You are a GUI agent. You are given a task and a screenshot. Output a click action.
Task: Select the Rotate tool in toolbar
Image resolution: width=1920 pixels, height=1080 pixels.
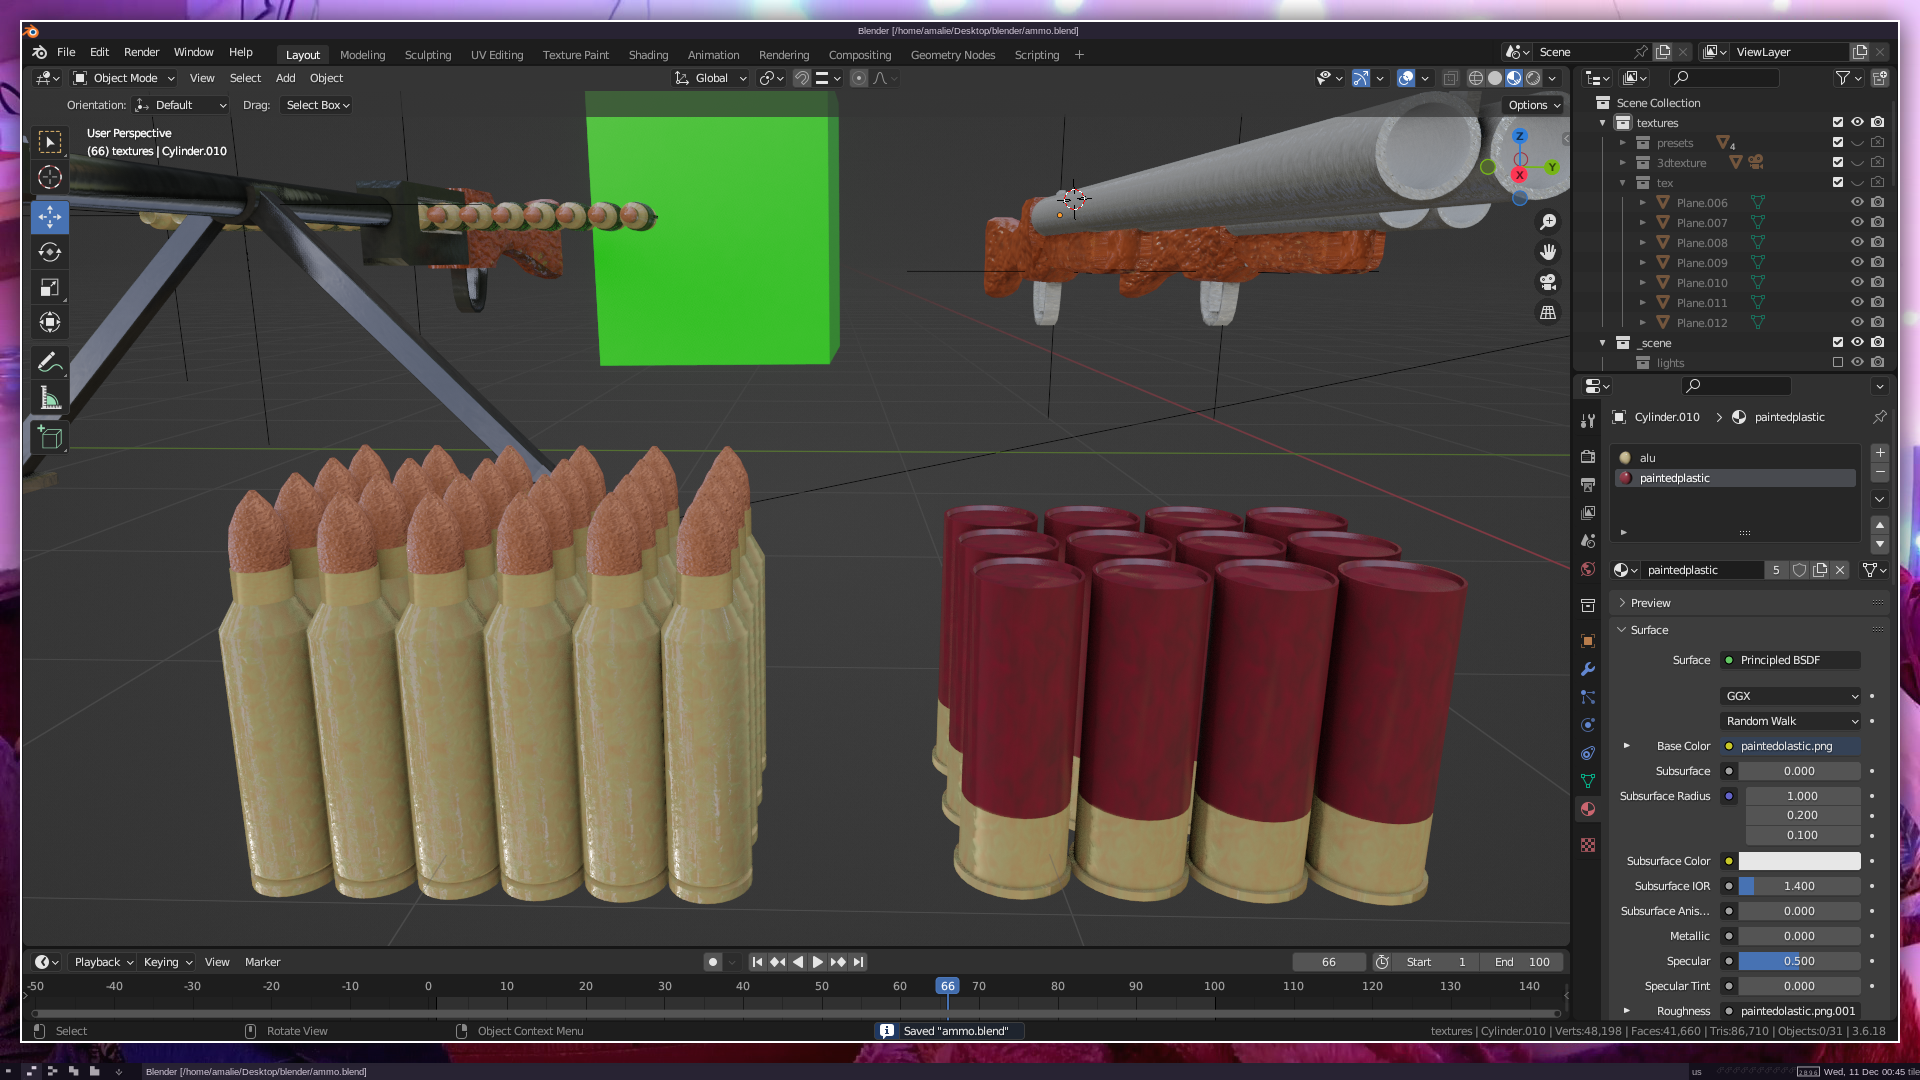[x=50, y=252]
